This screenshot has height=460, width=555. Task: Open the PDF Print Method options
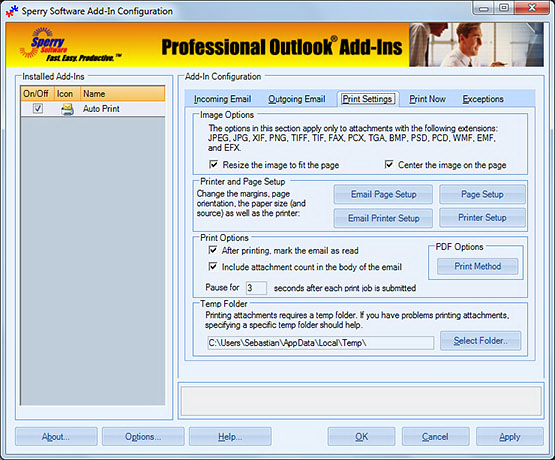[477, 266]
